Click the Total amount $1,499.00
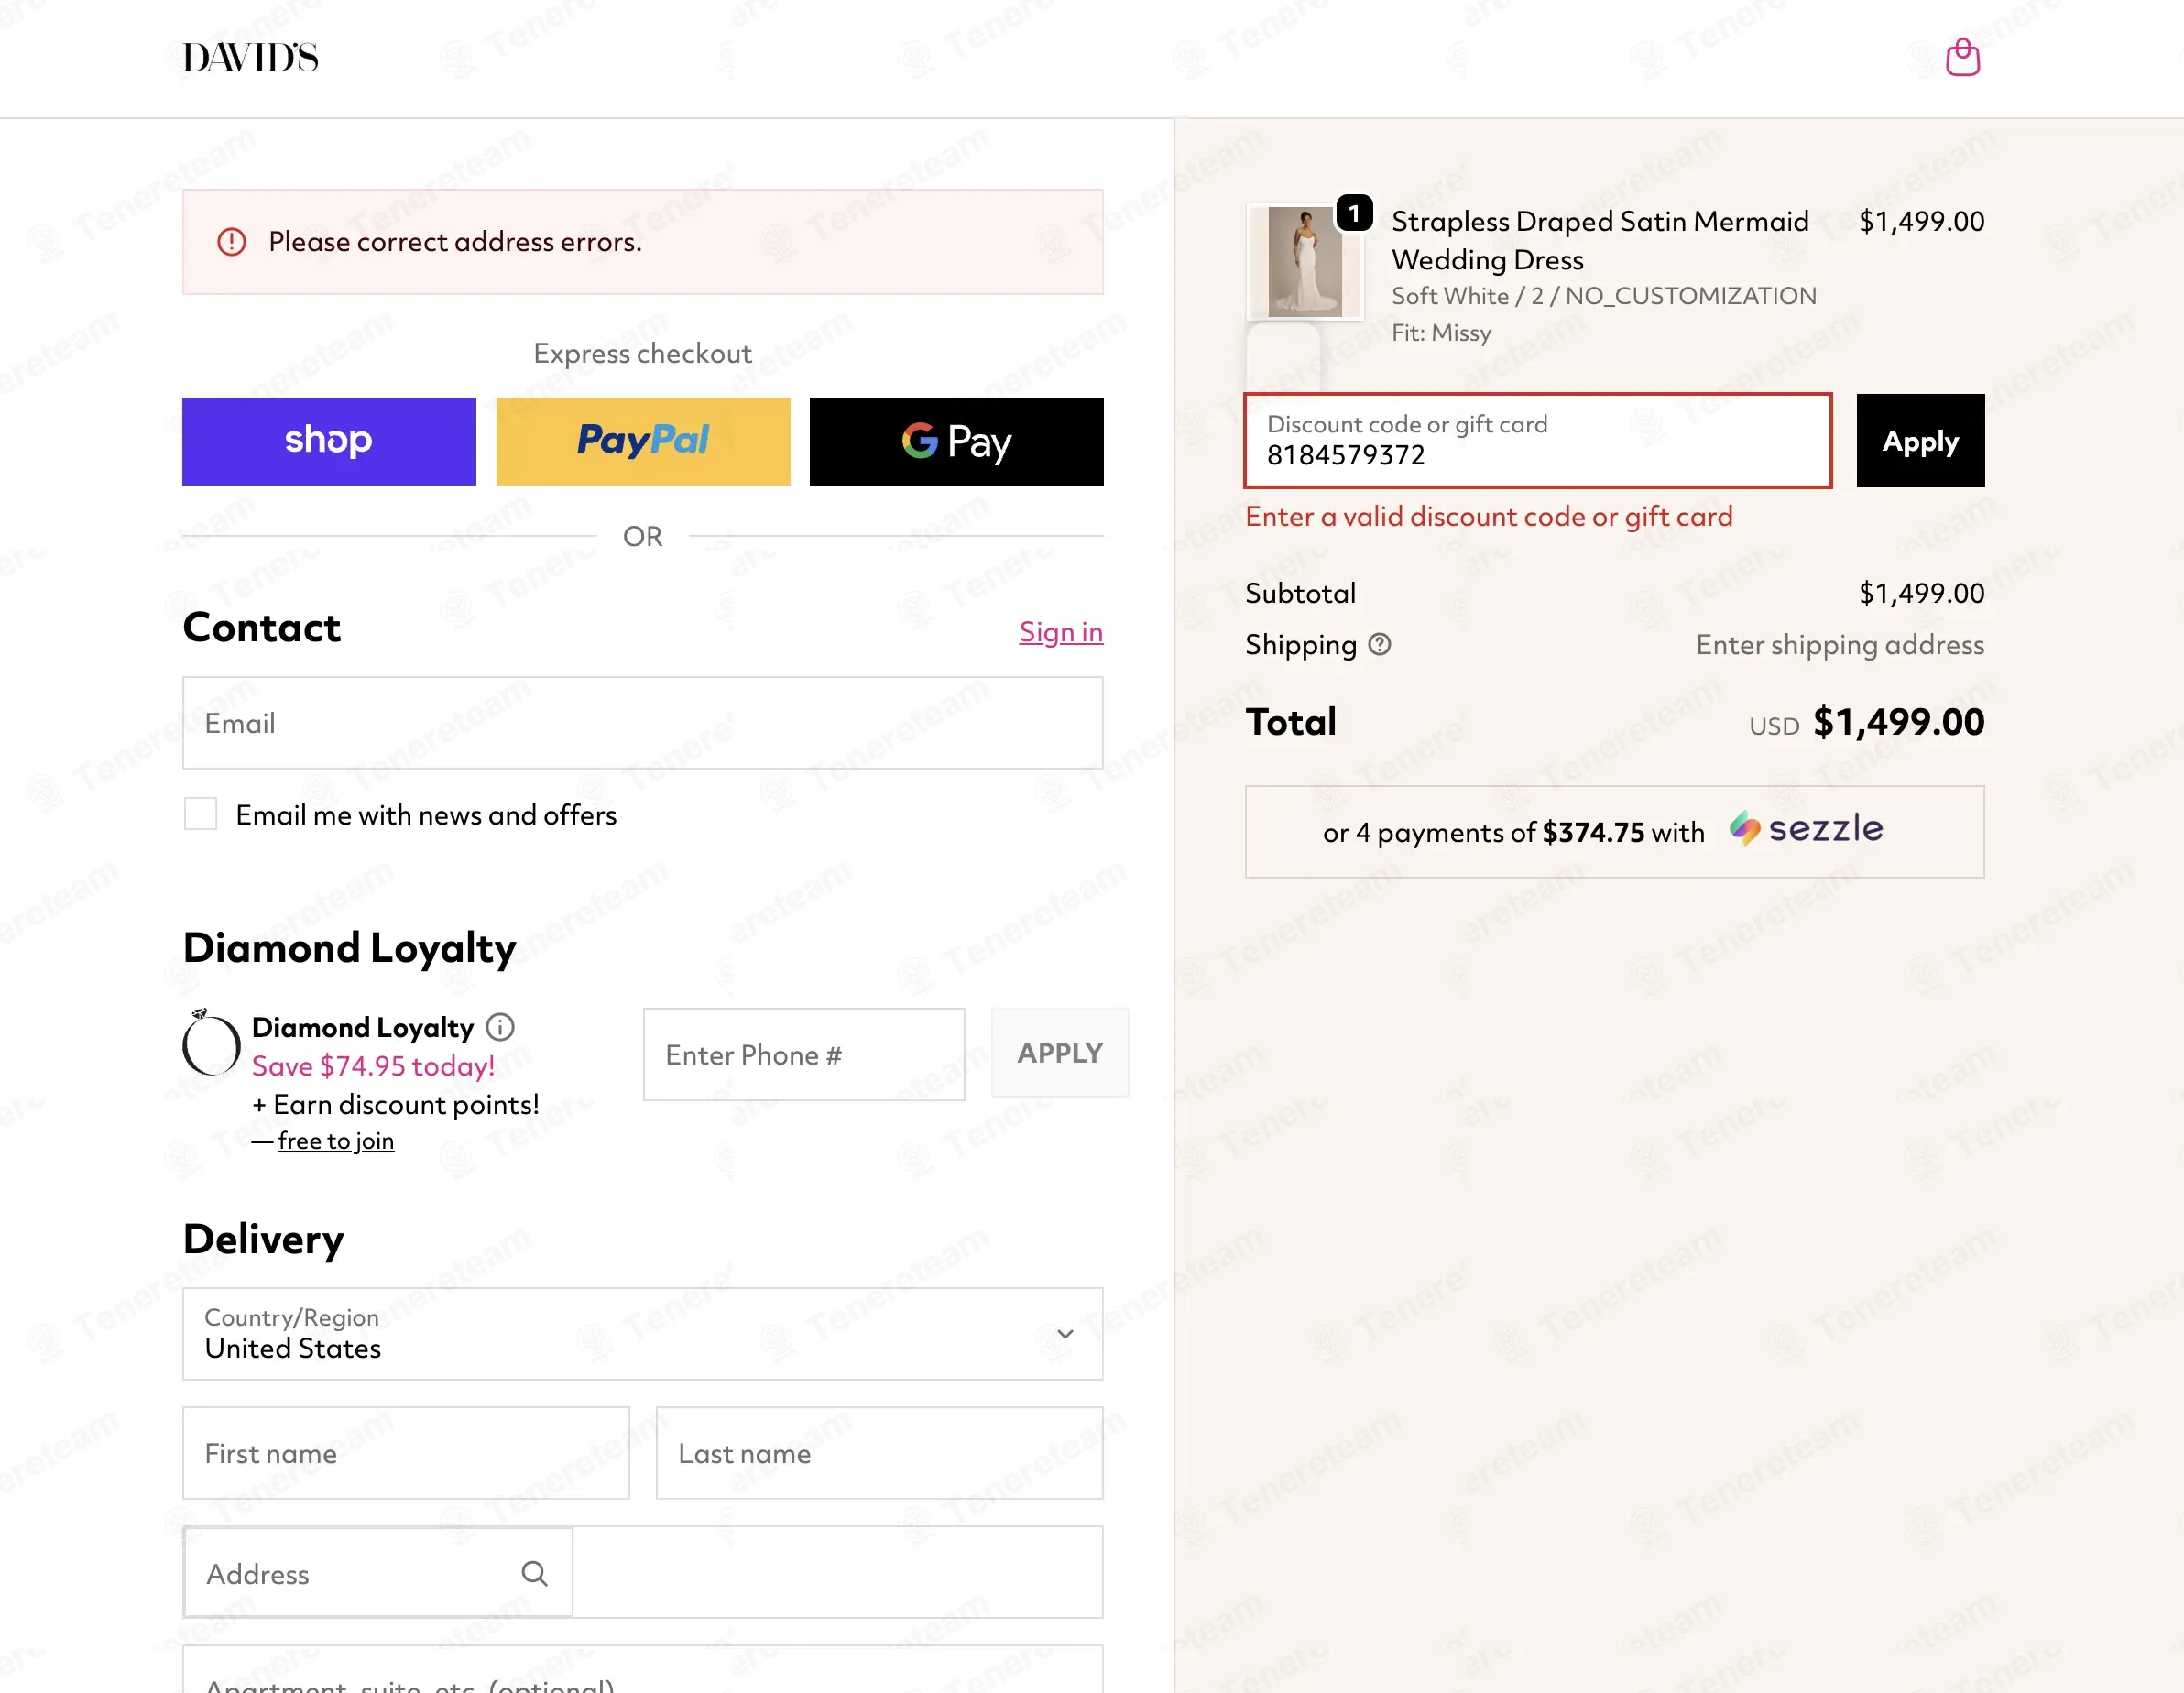 tap(1898, 722)
